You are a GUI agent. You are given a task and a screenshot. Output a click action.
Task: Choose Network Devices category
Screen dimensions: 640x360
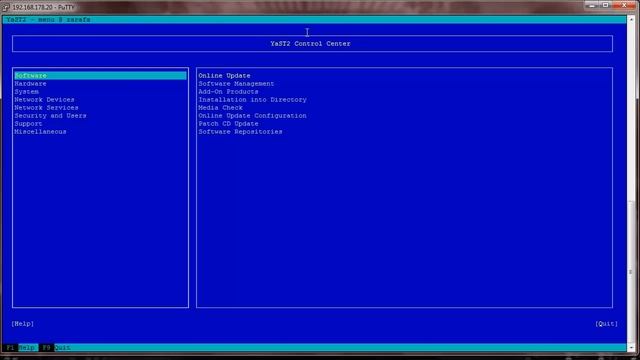tap(44, 100)
